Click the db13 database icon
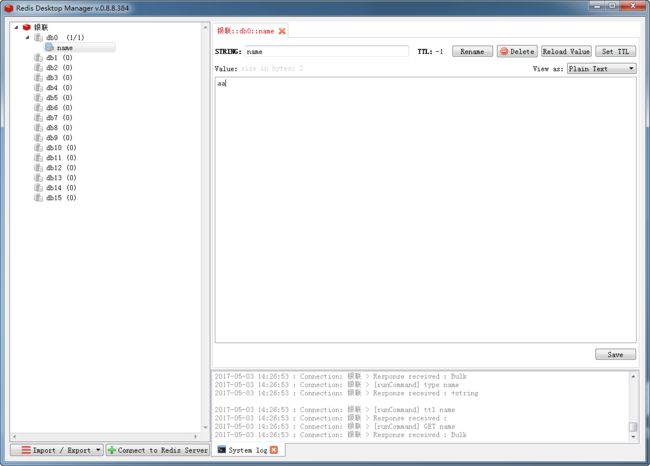Screen dimensions: 650x466 pyautogui.click(x=38, y=178)
